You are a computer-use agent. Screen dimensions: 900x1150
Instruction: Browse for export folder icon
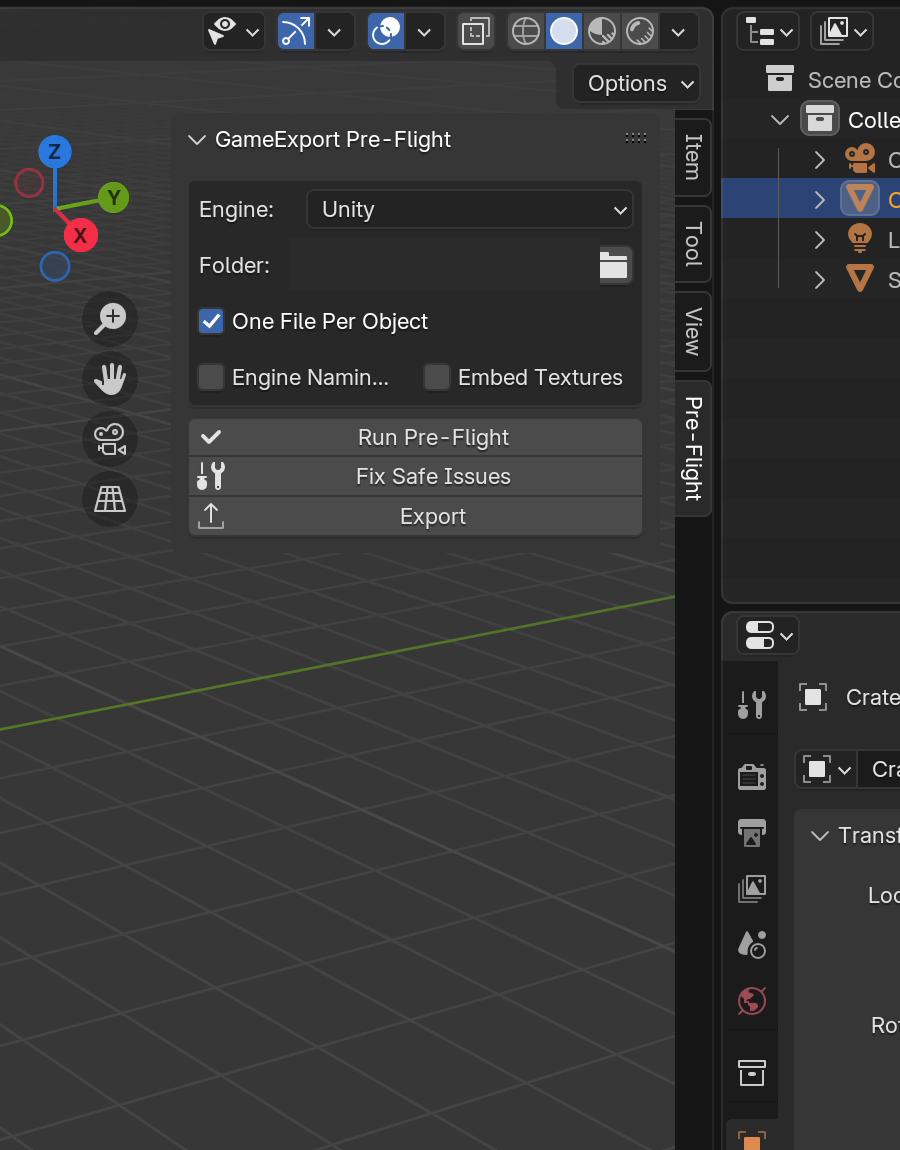[614, 265]
